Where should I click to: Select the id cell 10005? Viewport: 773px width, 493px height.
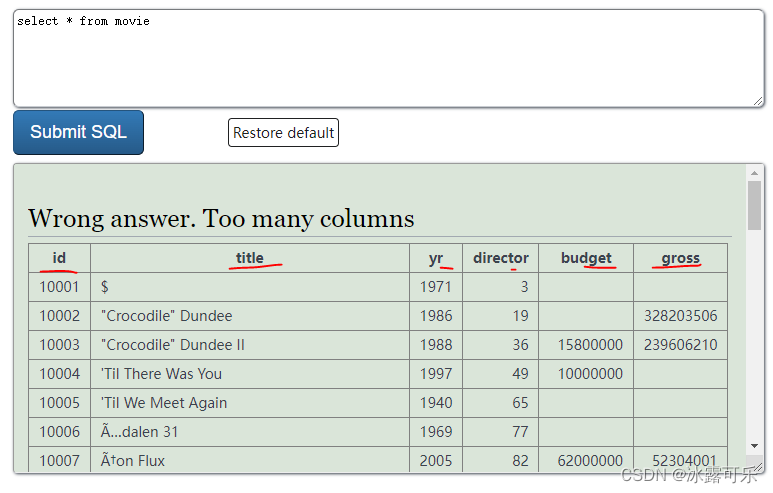pos(59,403)
